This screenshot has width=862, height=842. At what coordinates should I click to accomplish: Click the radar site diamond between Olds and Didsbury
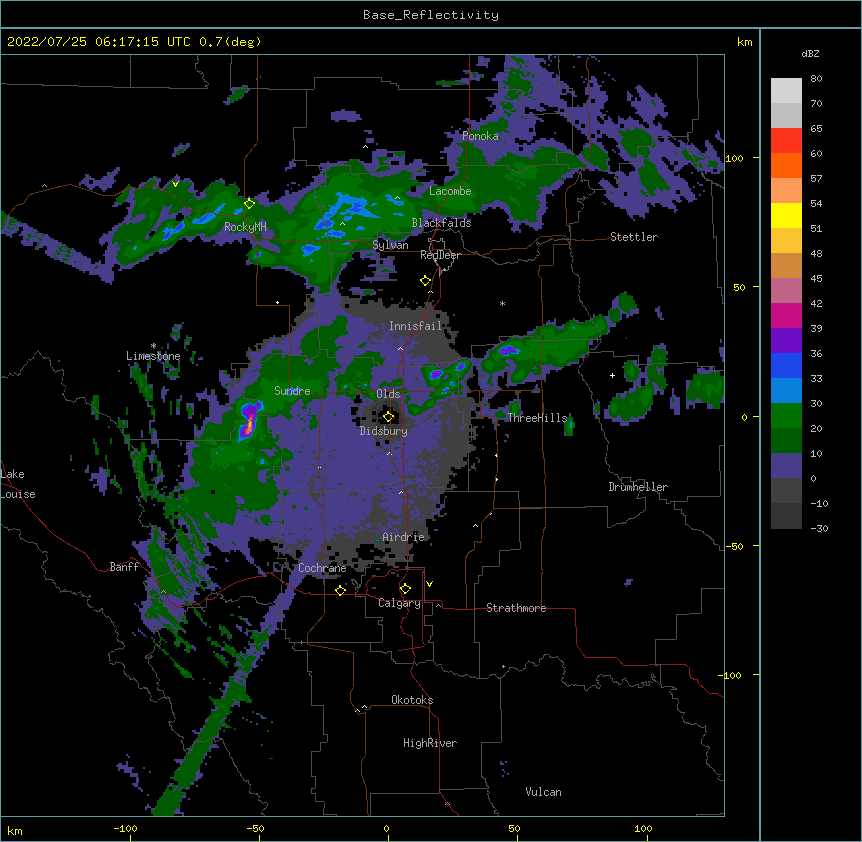point(388,416)
